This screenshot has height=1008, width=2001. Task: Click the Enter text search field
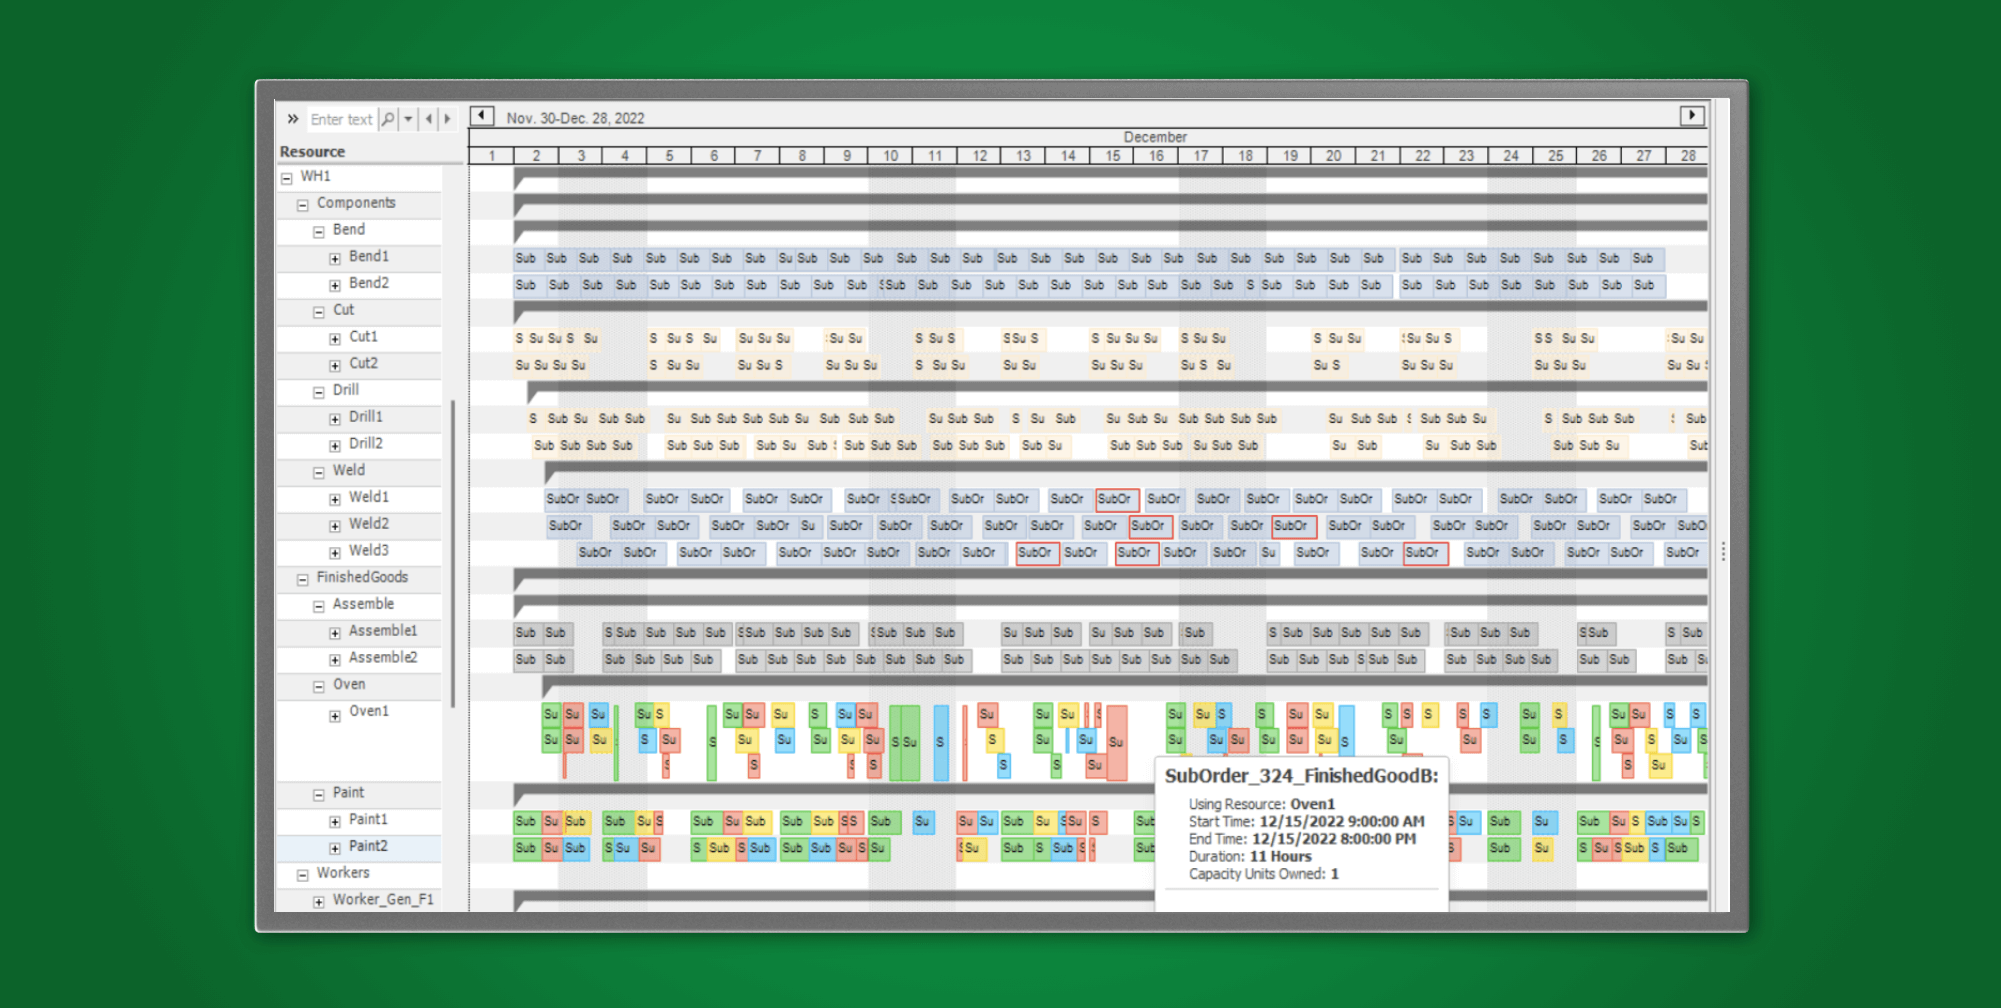click(340, 119)
